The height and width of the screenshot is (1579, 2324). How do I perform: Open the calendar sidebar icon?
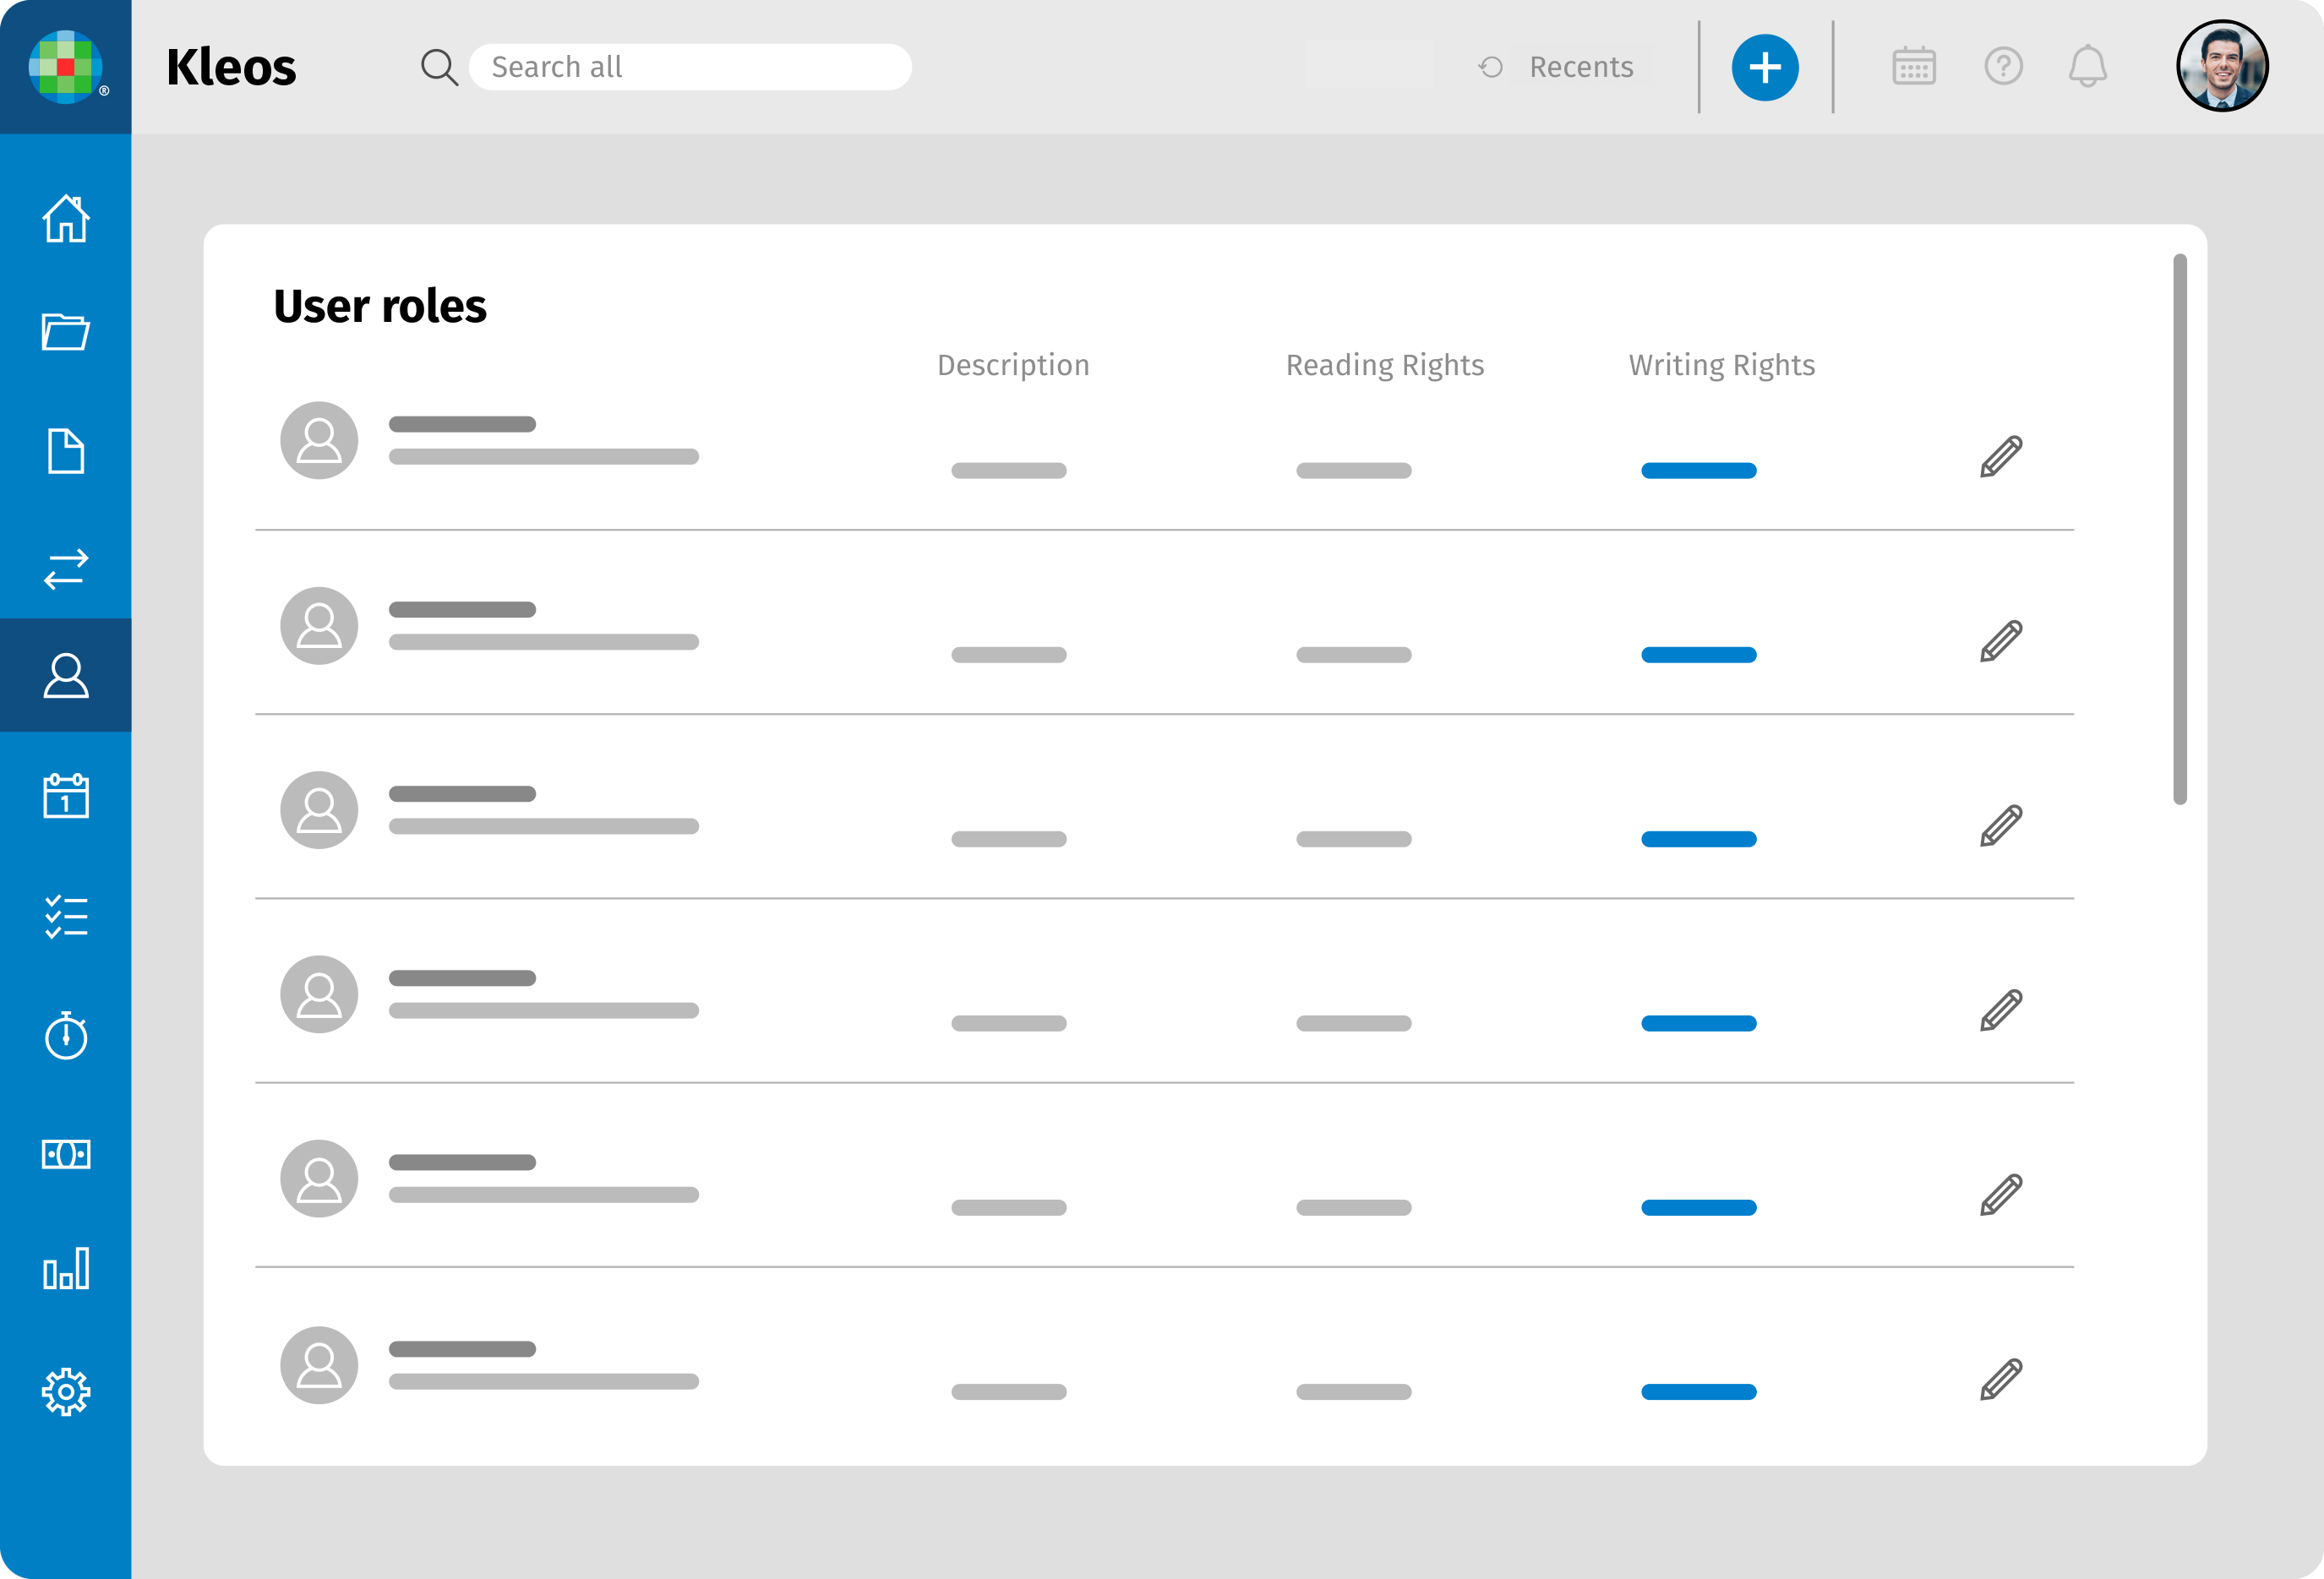pyautogui.click(x=66, y=796)
